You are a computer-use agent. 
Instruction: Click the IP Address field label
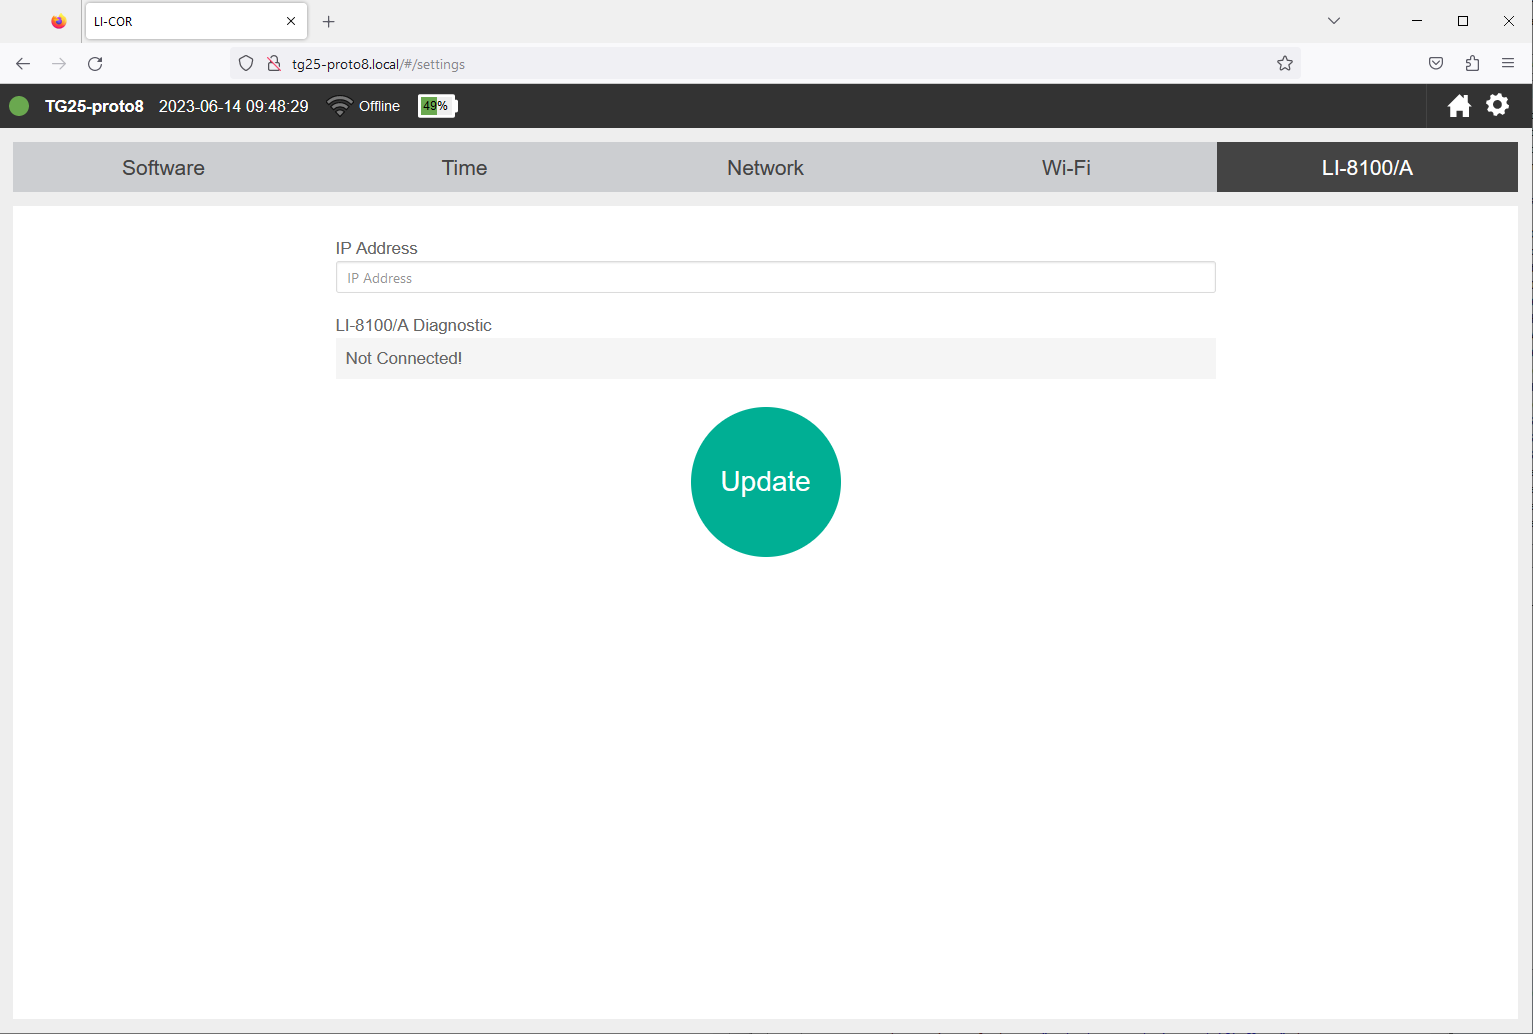(377, 248)
